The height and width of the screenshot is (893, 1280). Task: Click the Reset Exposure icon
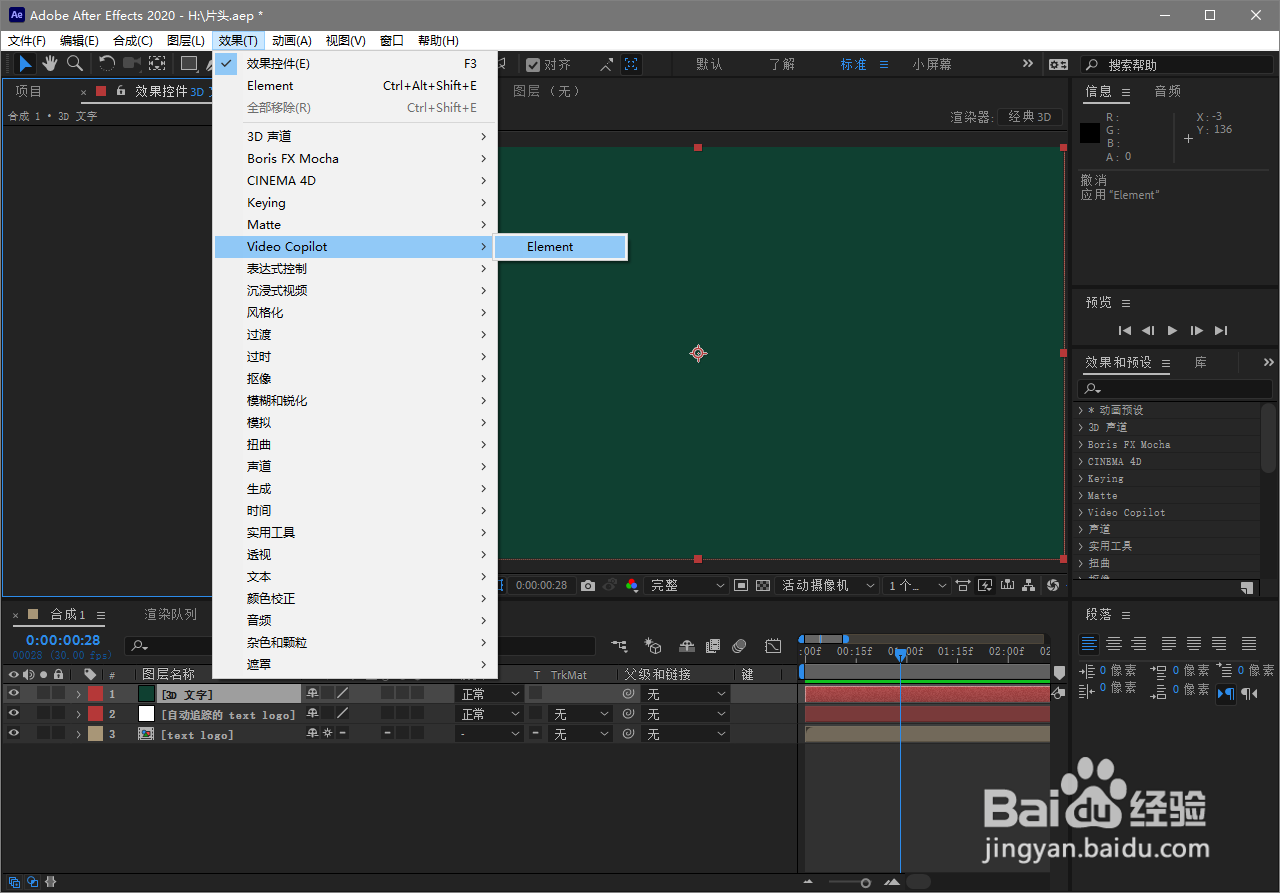click(x=1053, y=585)
